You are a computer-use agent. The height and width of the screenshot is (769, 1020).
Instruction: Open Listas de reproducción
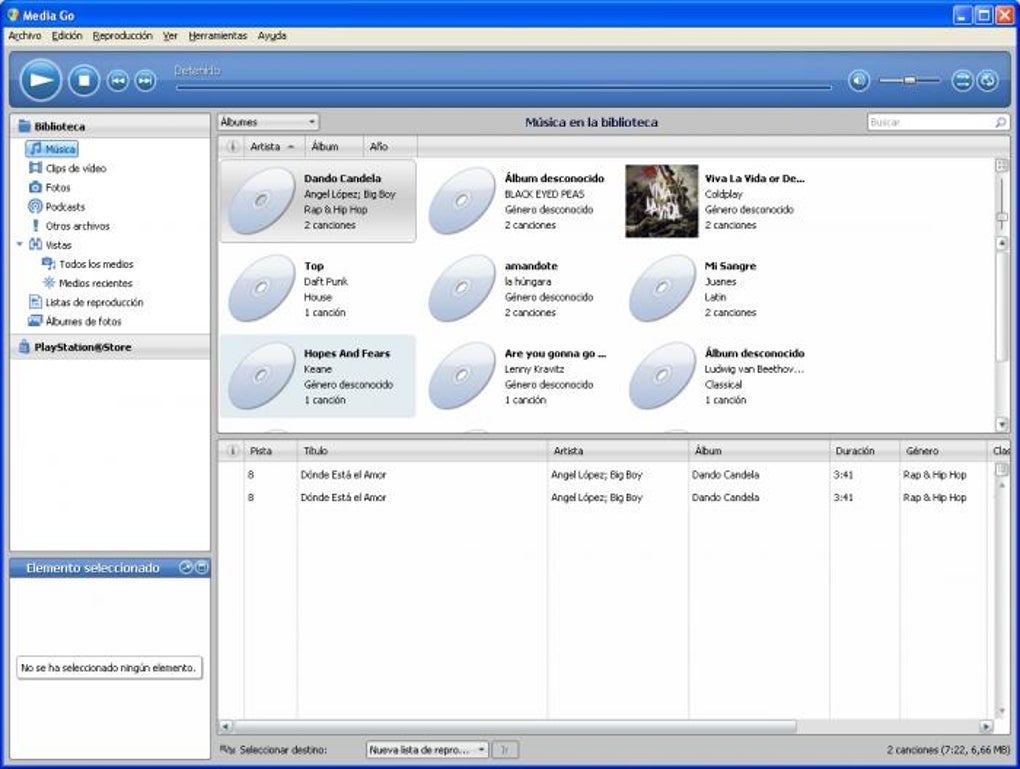[x=86, y=303]
